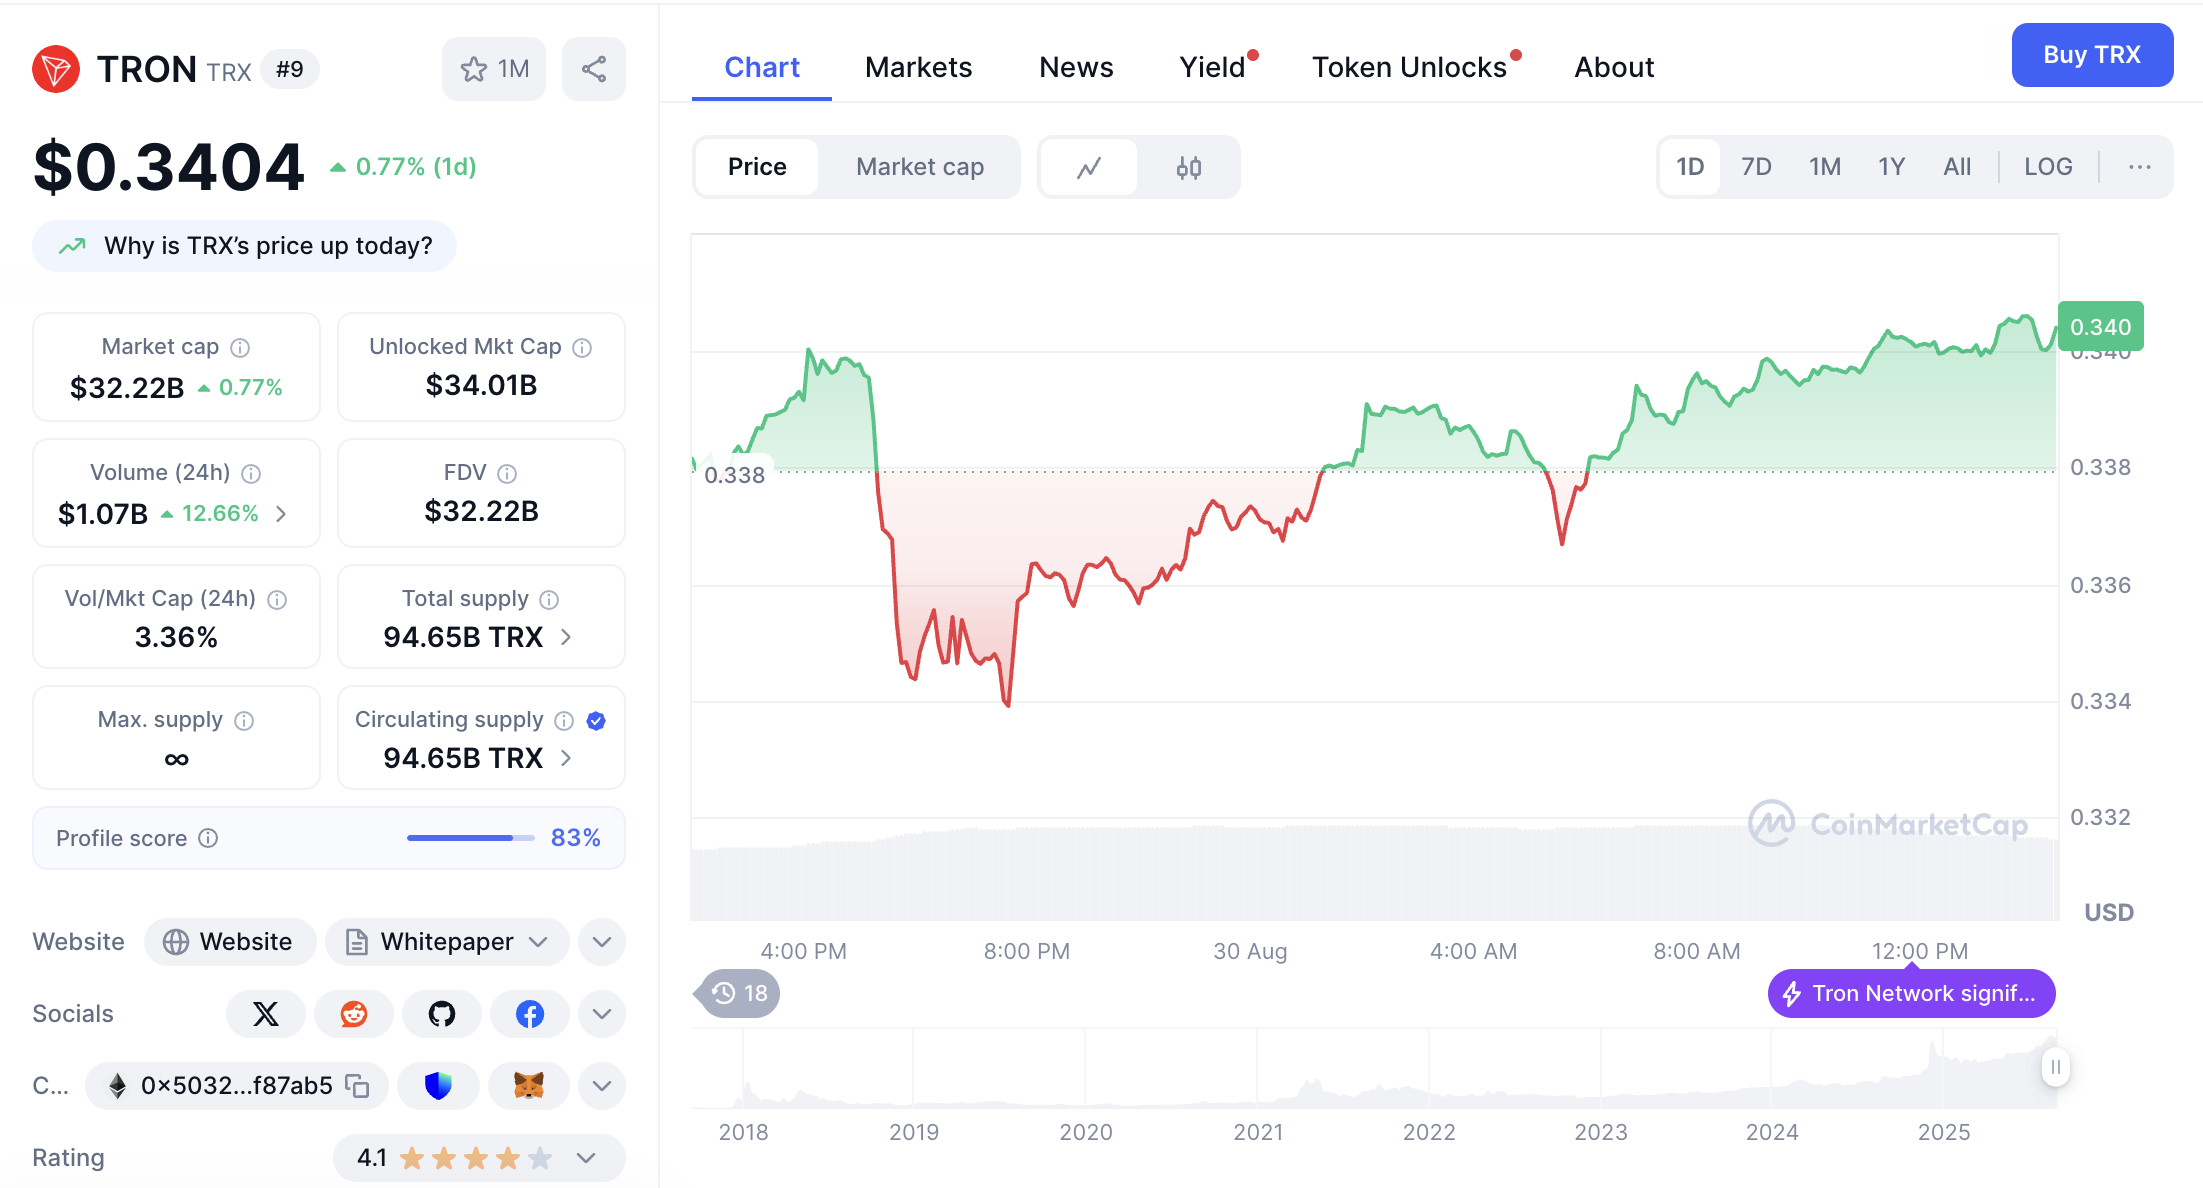Open the X (Twitter) social link

coord(266,1014)
